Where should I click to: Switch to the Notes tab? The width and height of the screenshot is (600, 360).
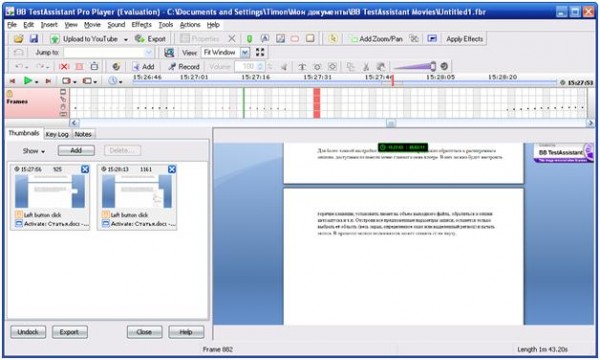[83, 134]
